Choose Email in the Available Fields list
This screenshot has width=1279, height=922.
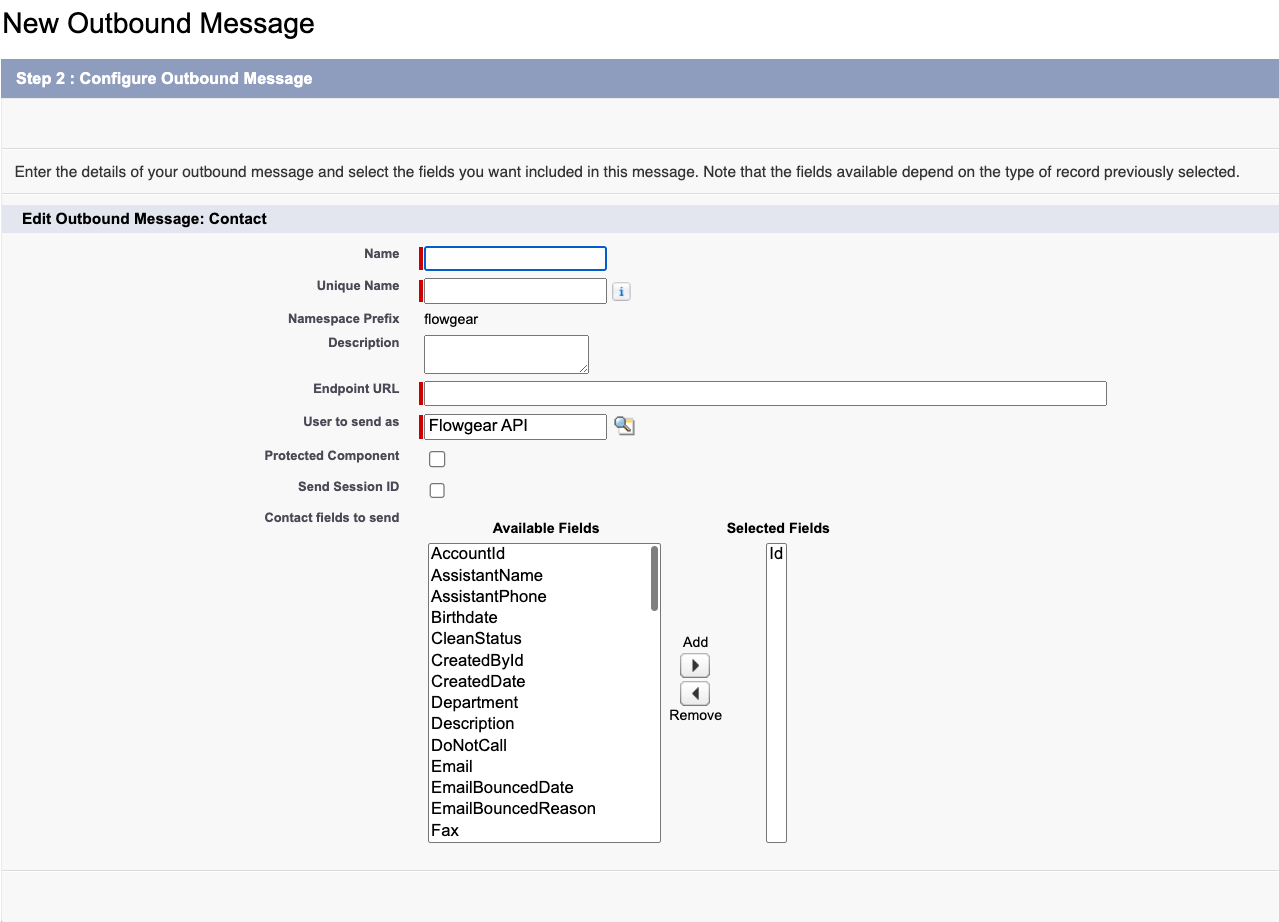tap(452, 766)
